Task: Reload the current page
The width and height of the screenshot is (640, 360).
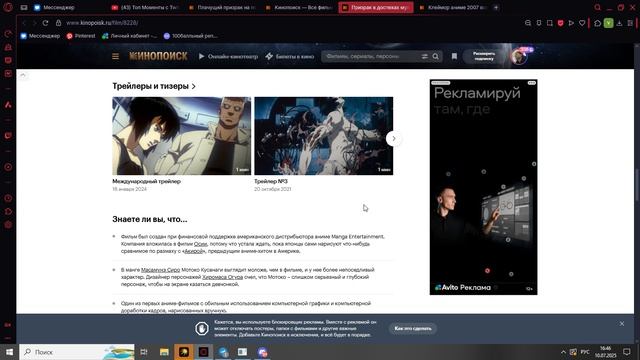Action: 46,23
